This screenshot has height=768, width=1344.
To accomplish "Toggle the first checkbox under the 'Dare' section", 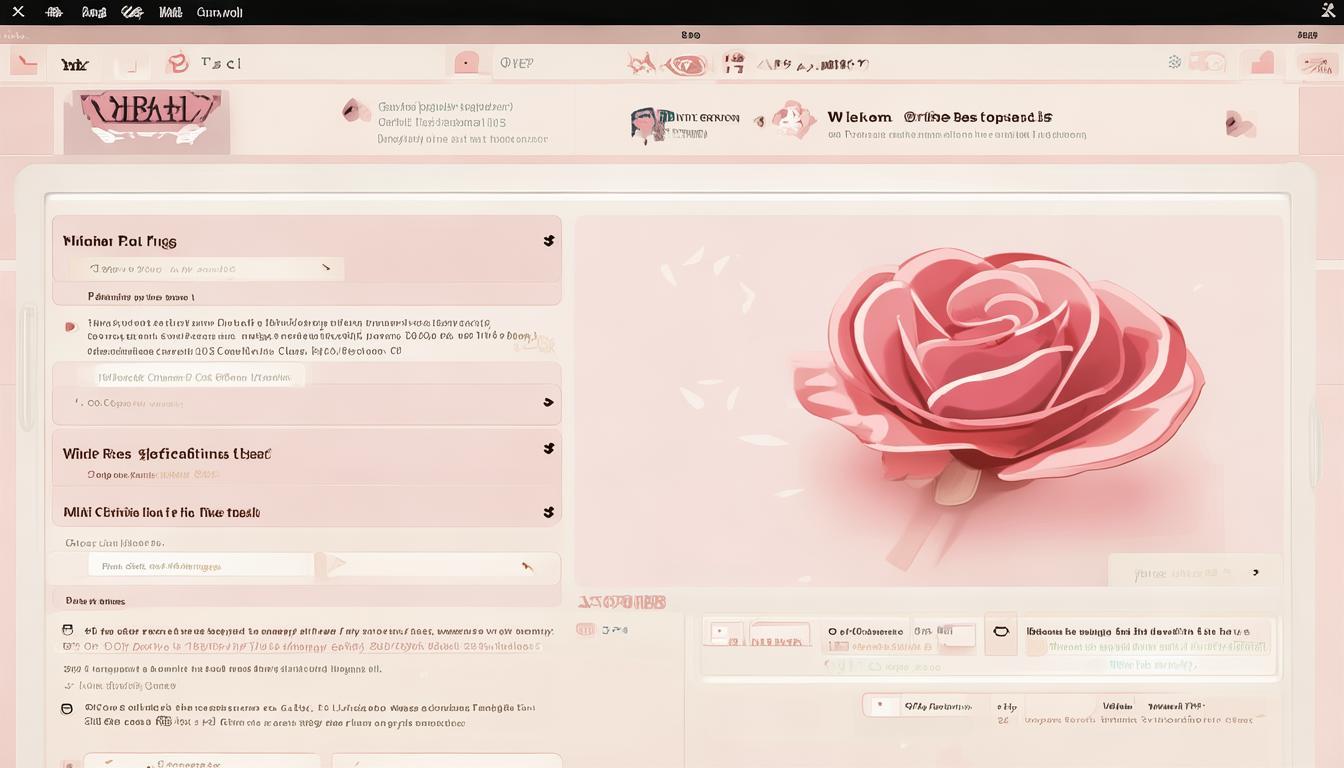I will 68,631.
